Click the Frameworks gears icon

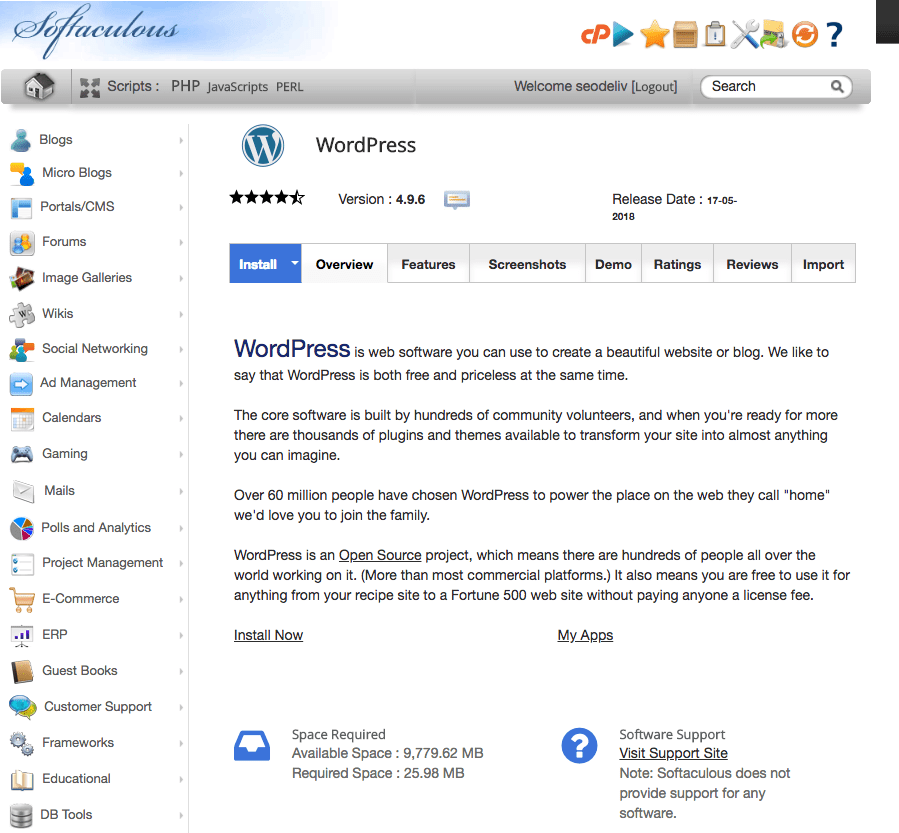[x=22, y=743]
